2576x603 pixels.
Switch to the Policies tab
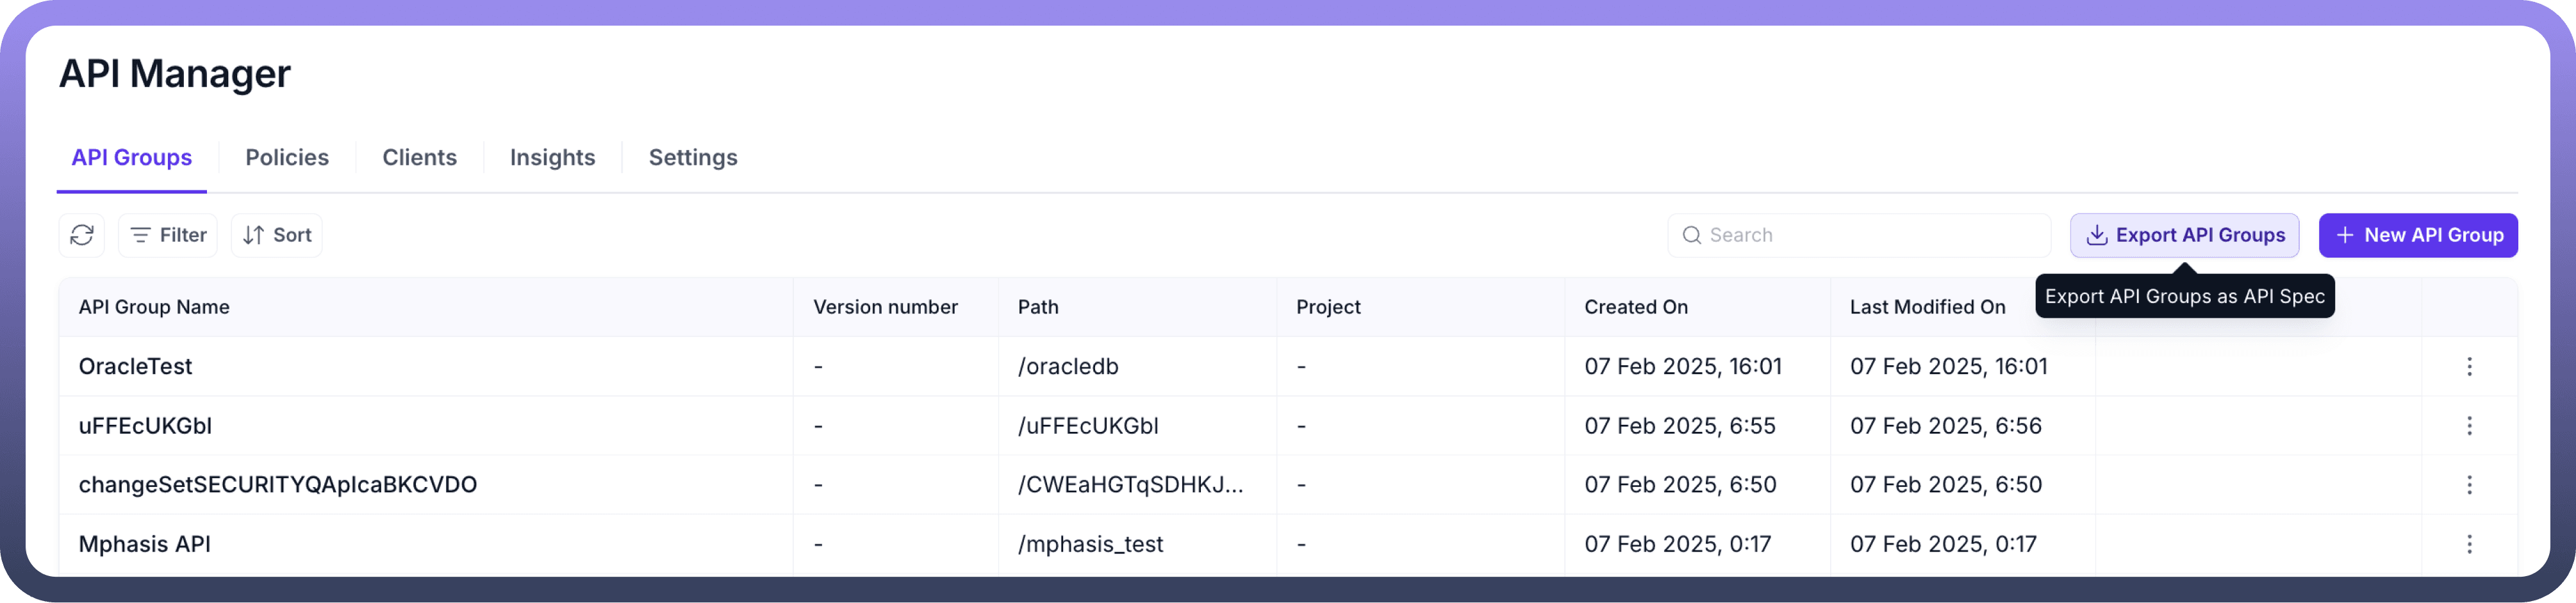point(287,157)
